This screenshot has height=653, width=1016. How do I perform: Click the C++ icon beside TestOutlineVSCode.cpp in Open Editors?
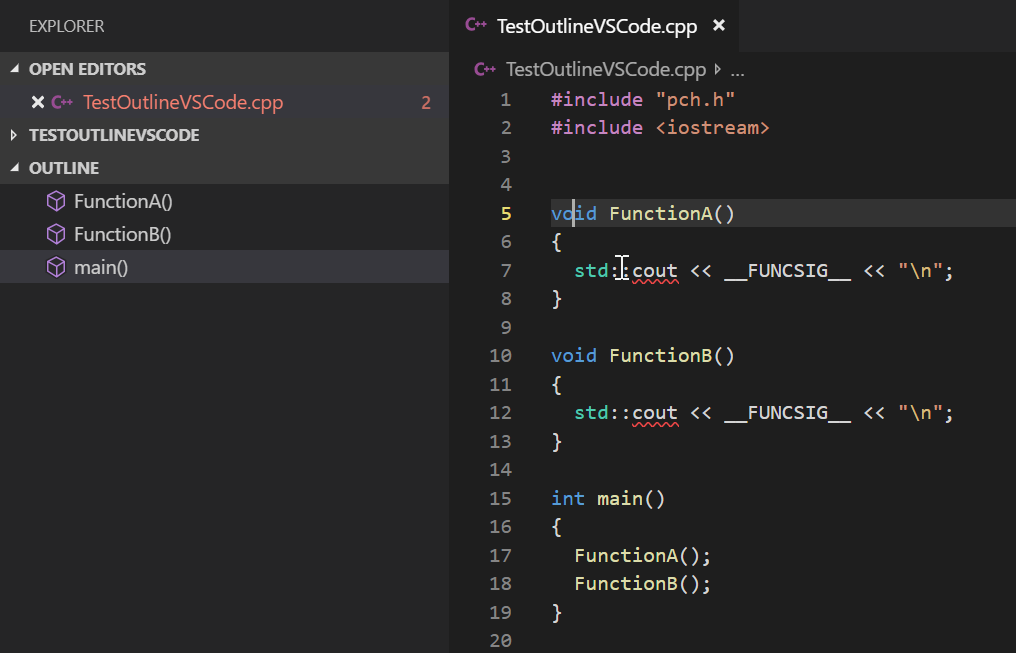pos(62,101)
